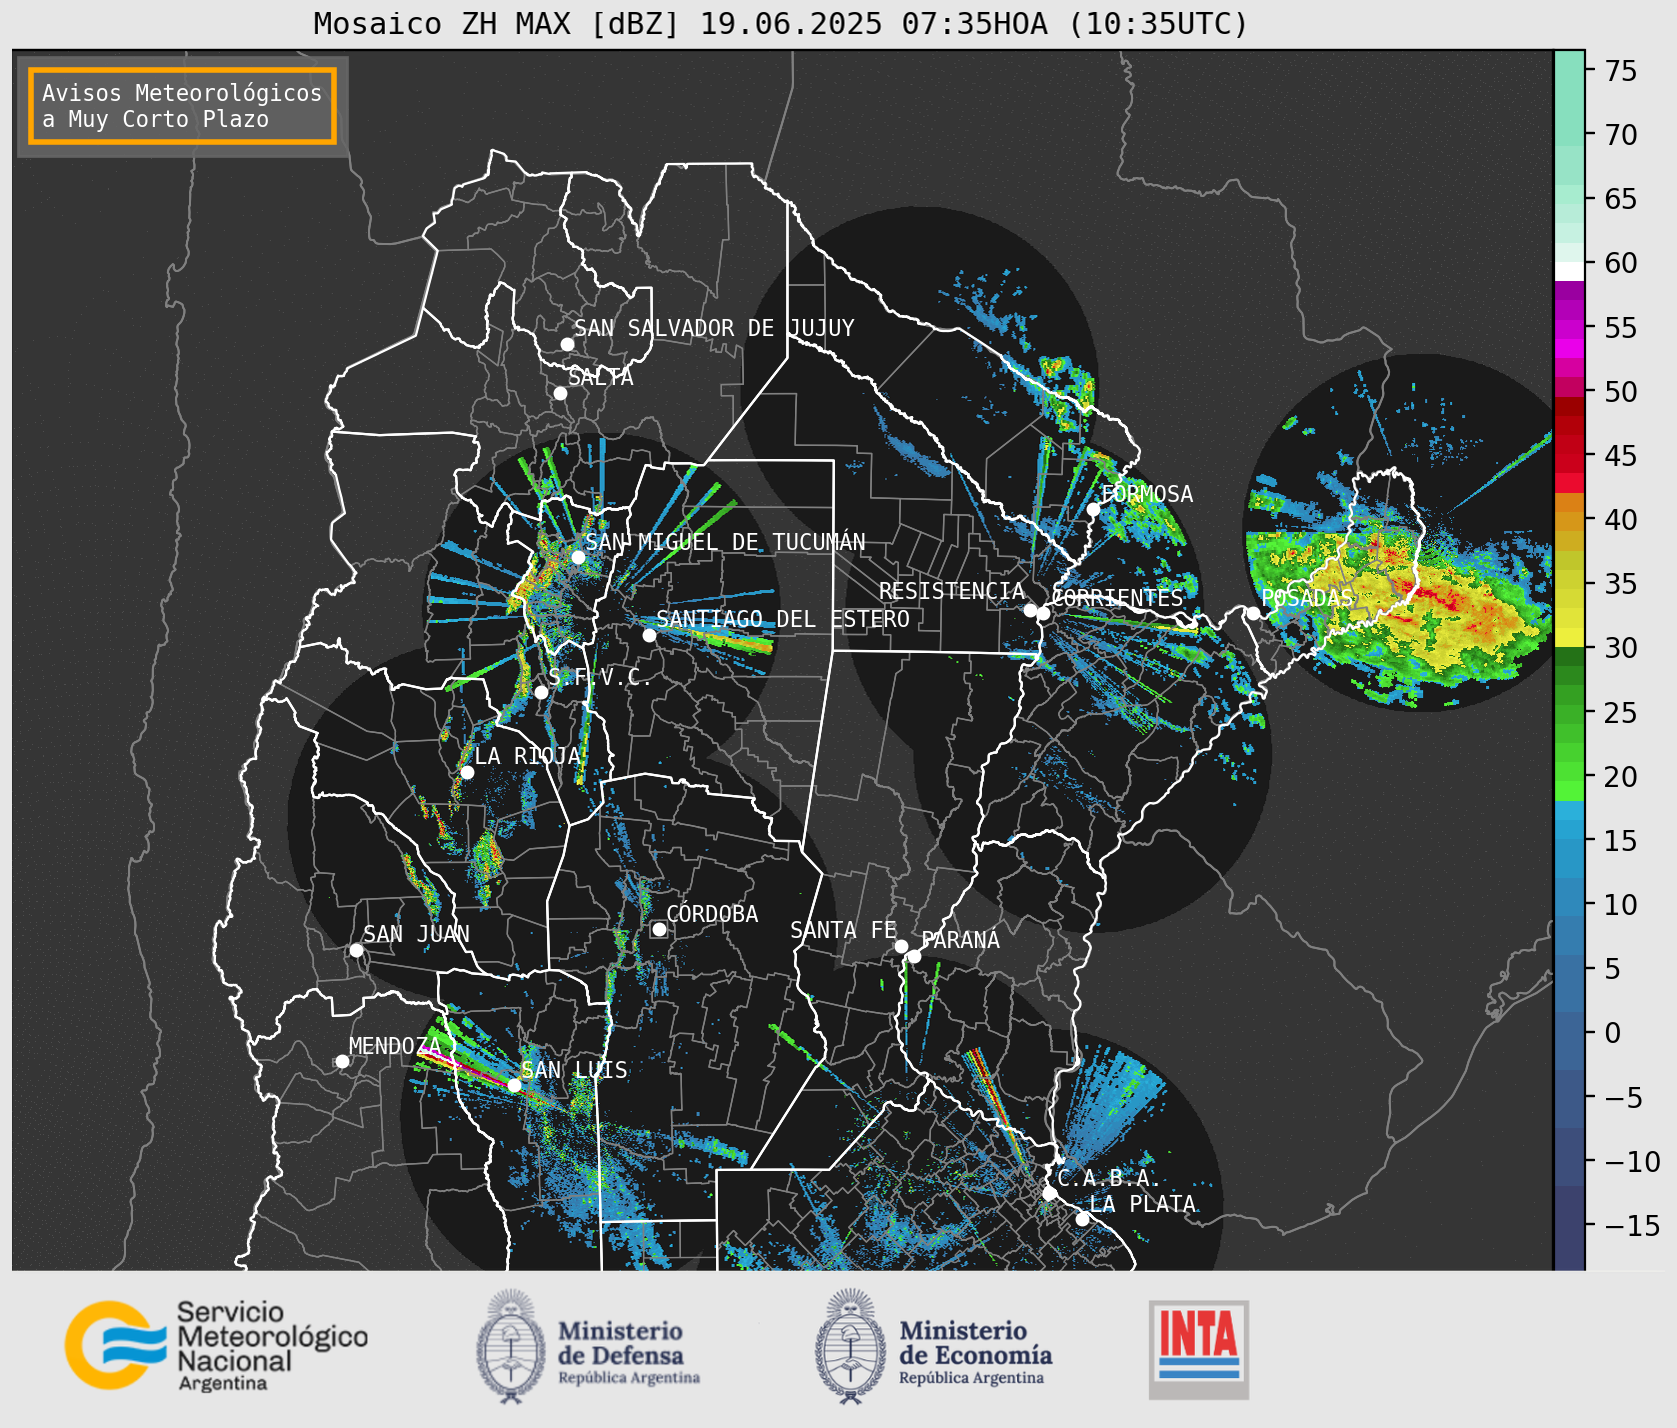Viewport: 1677px width, 1428px height.
Task: Click the S.F.V.C. city marker
Action: (x=541, y=692)
